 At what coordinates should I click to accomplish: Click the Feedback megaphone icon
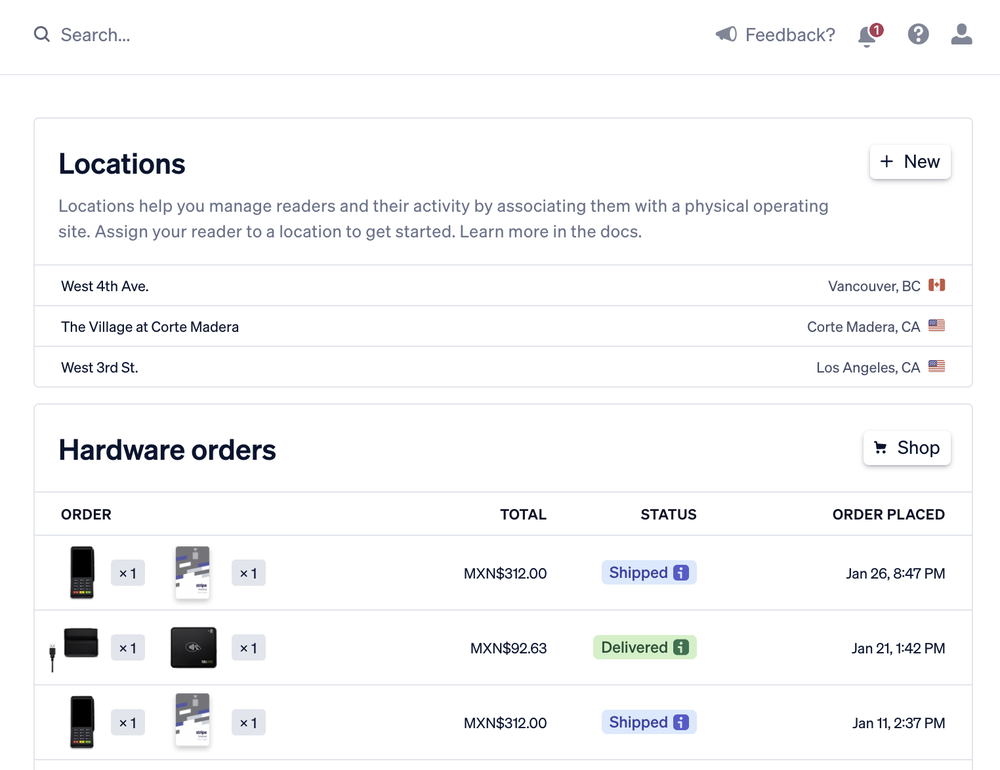726,34
